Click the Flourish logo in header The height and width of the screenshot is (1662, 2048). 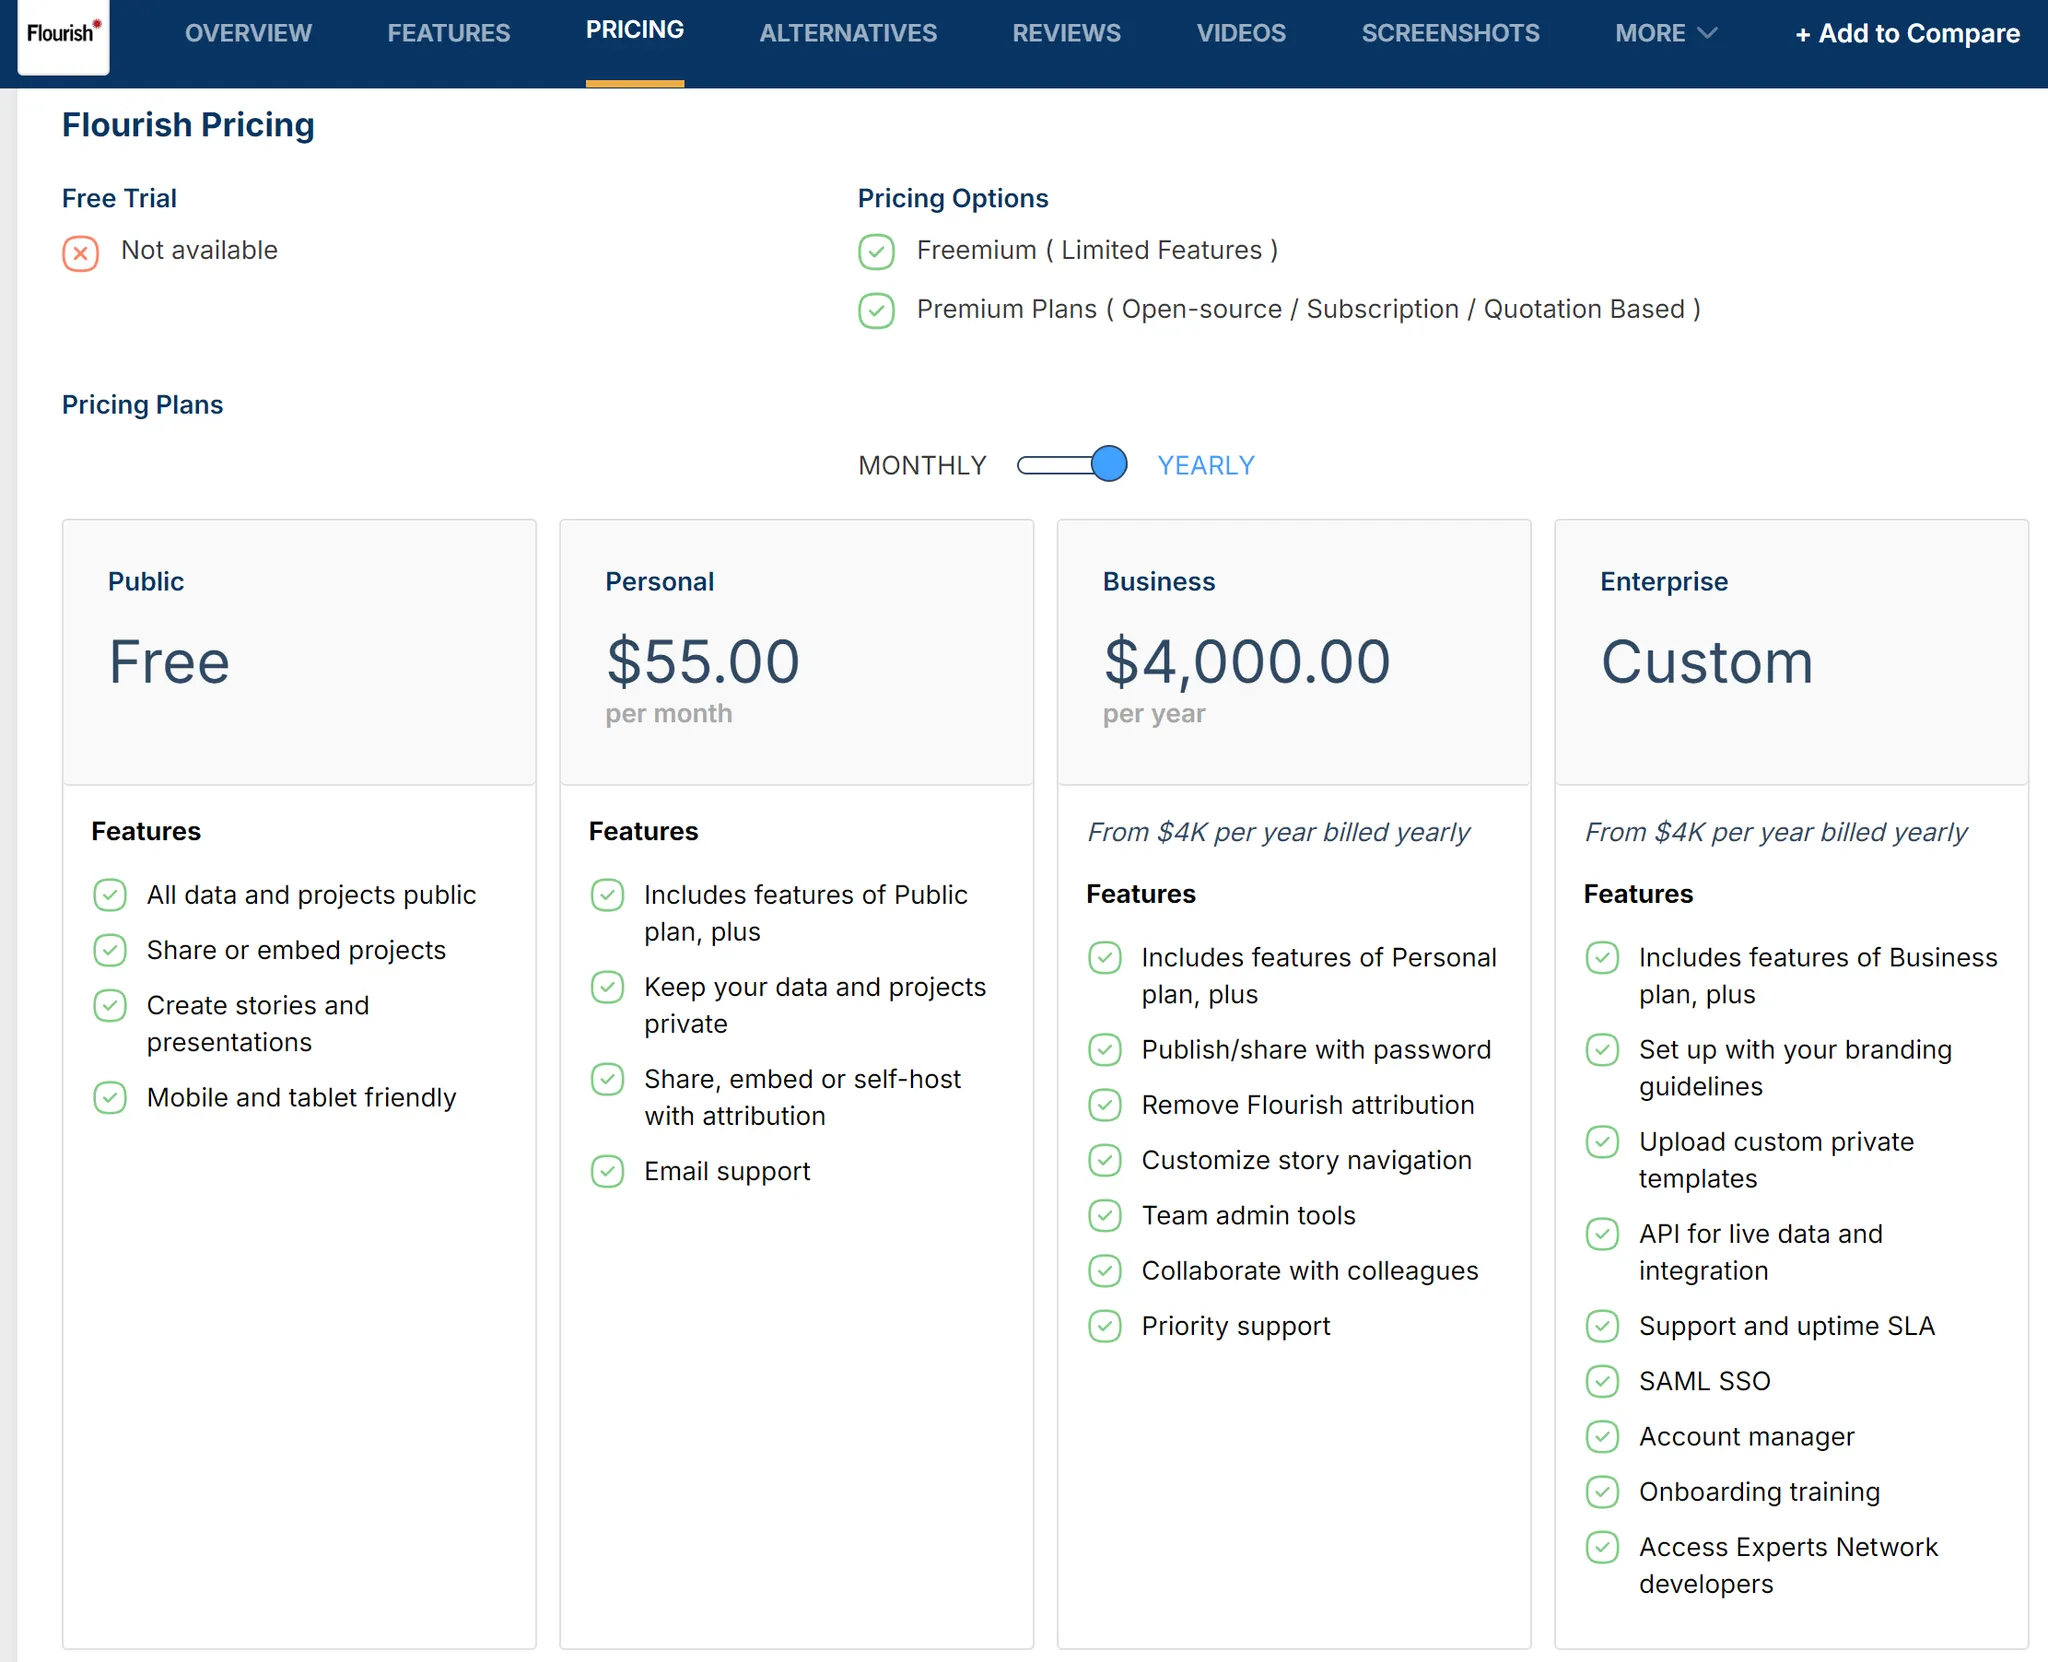tap(63, 35)
